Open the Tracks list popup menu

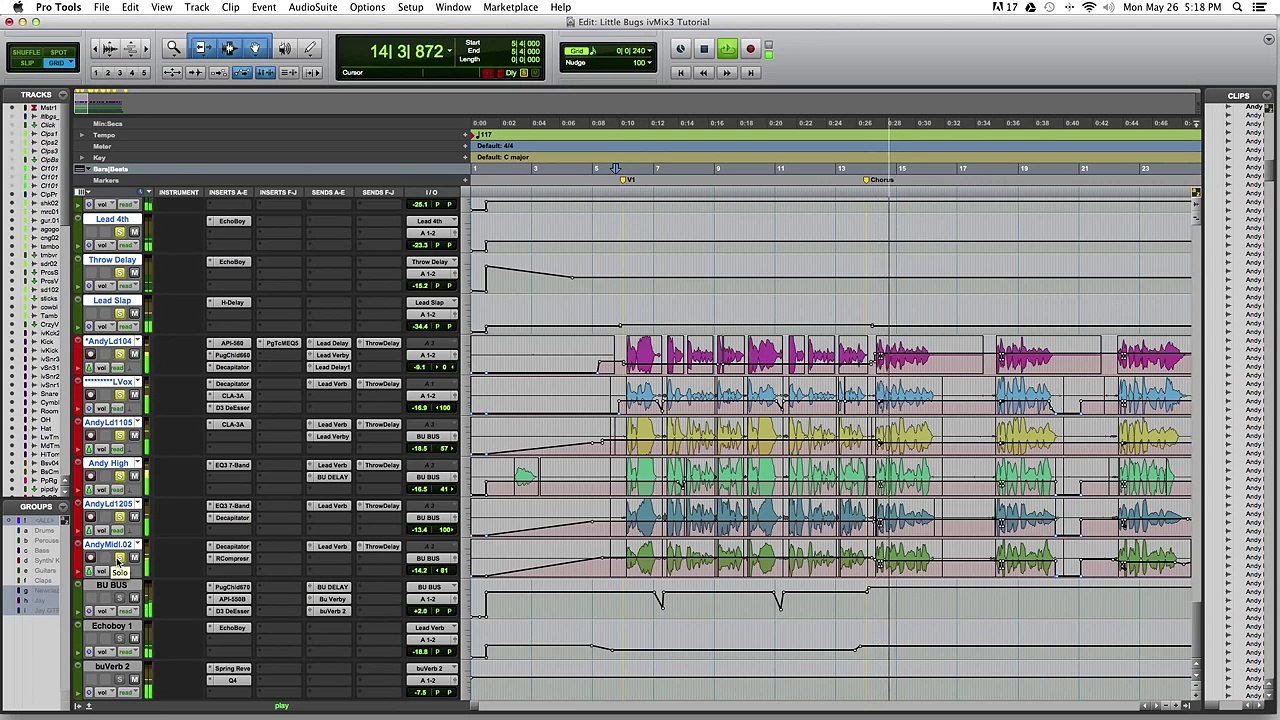click(x=63, y=95)
